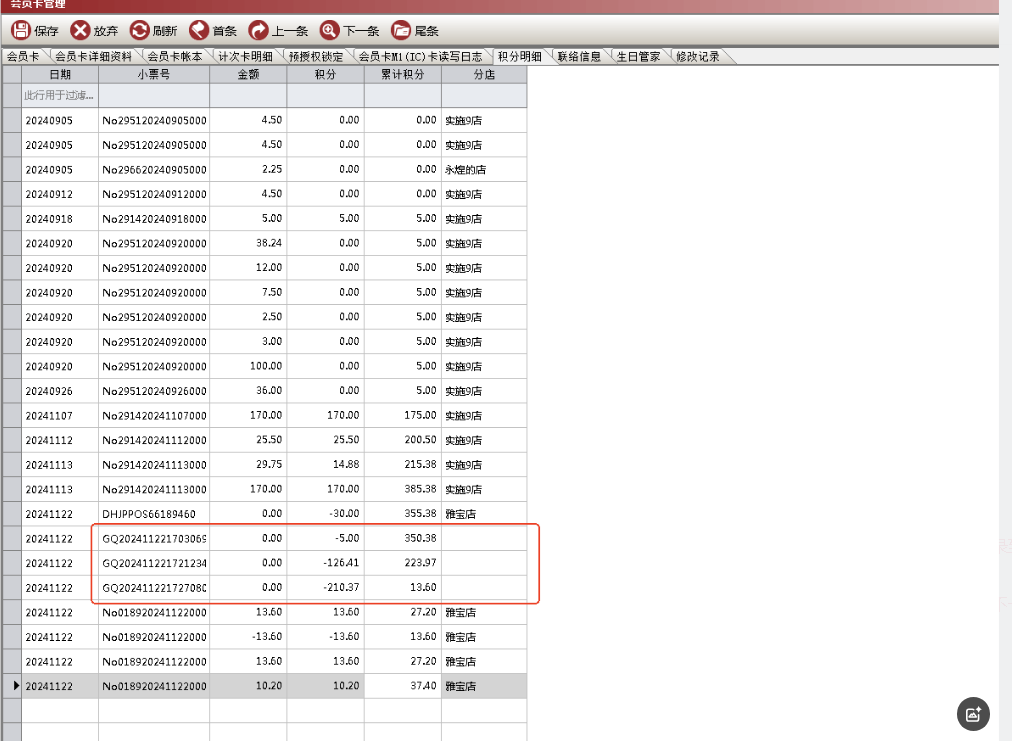Click the 小票号 filter row field
The image size is (1012, 741).
(x=154, y=96)
